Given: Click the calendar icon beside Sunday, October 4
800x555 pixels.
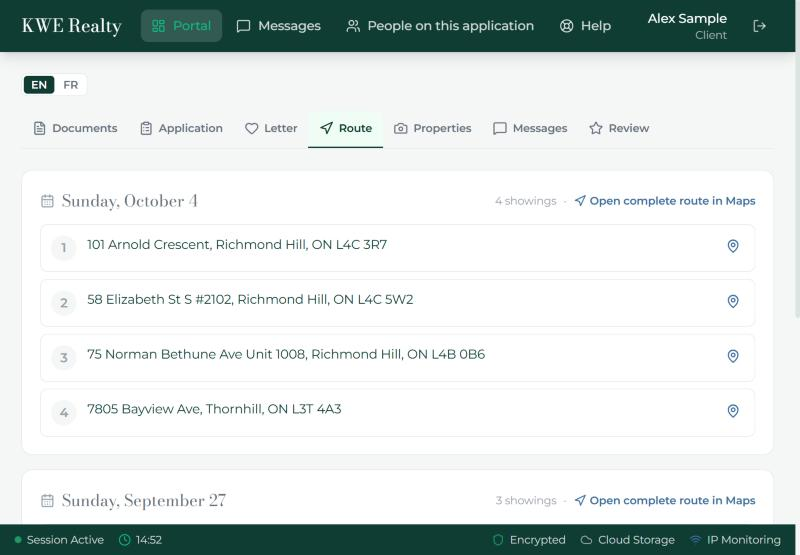Looking at the screenshot, I should pyautogui.click(x=47, y=201).
